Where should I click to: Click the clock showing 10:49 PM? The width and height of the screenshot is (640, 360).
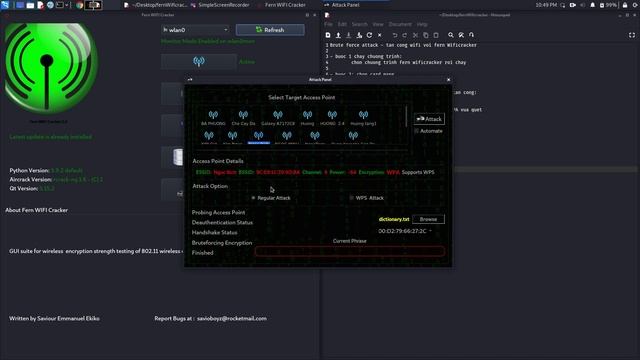pyautogui.click(x=546, y=5)
